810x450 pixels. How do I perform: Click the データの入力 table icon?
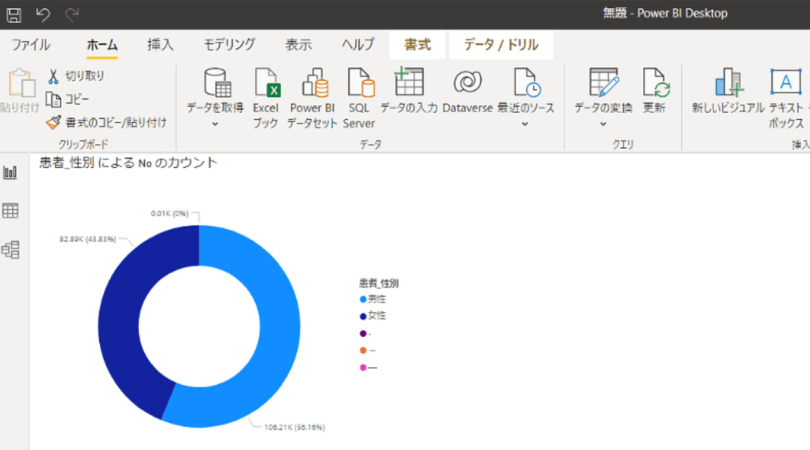tap(409, 82)
